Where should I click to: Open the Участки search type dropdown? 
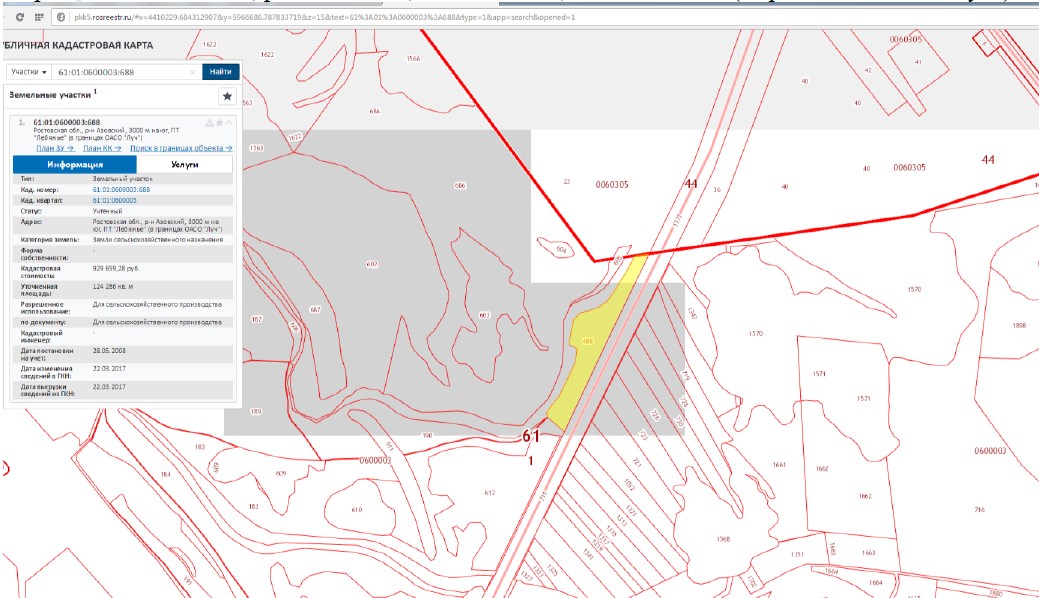pyautogui.click(x=29, y=72)
